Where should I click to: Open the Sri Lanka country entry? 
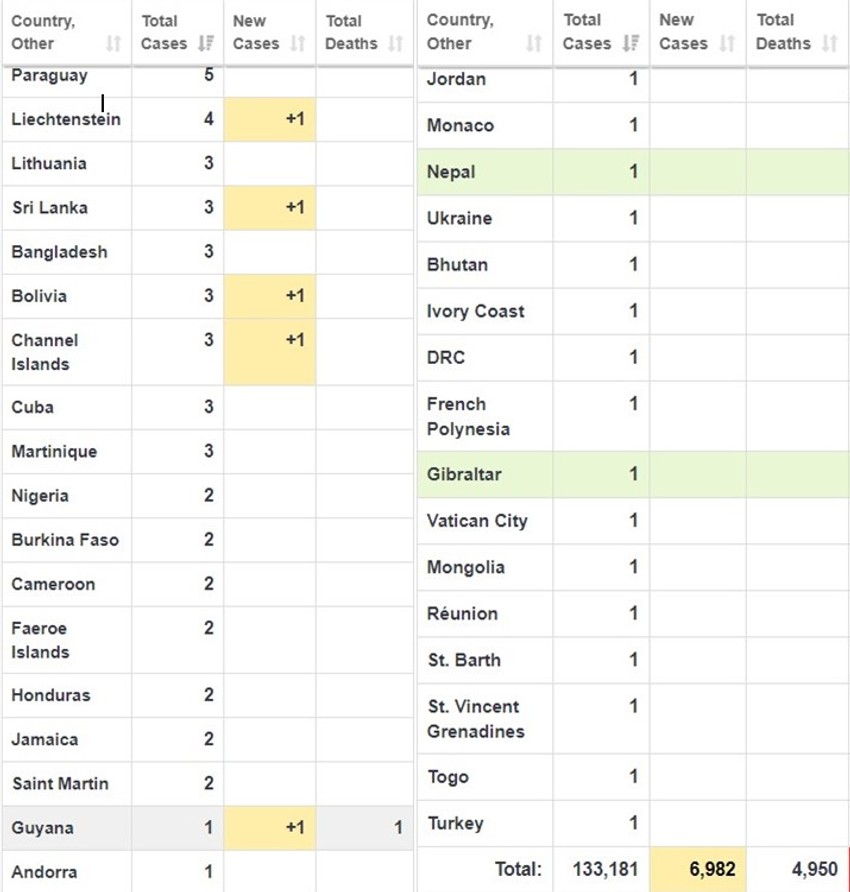click(x=50, y=208)
